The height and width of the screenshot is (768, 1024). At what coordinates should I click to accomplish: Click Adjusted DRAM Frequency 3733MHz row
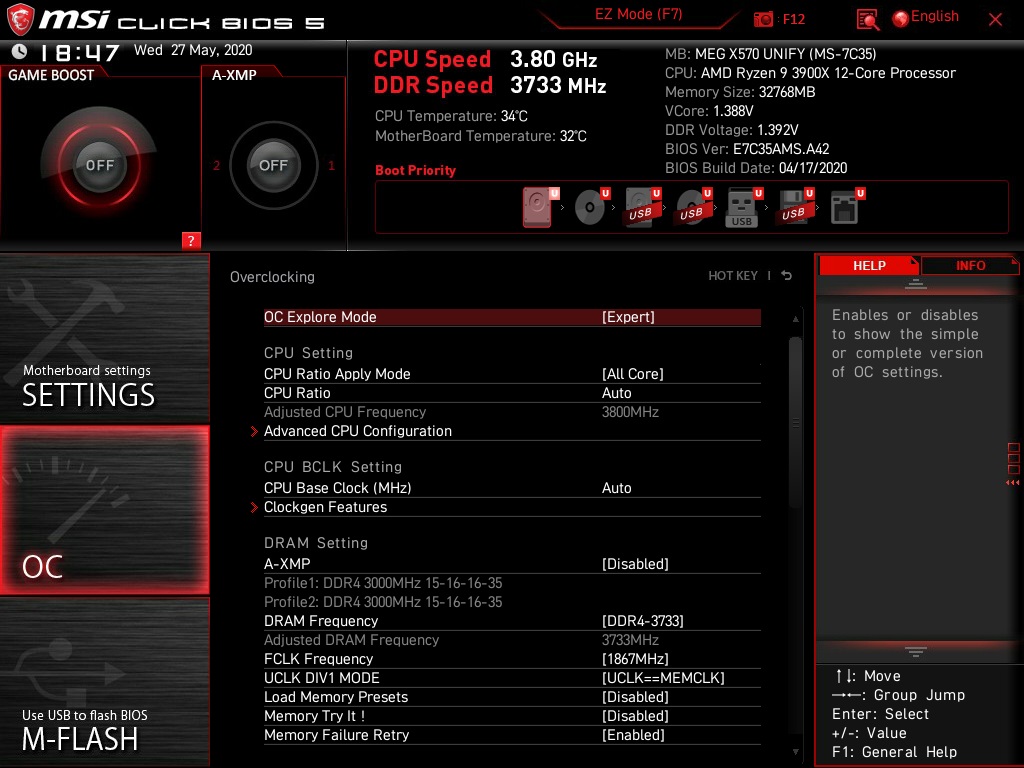coord(512,640)
